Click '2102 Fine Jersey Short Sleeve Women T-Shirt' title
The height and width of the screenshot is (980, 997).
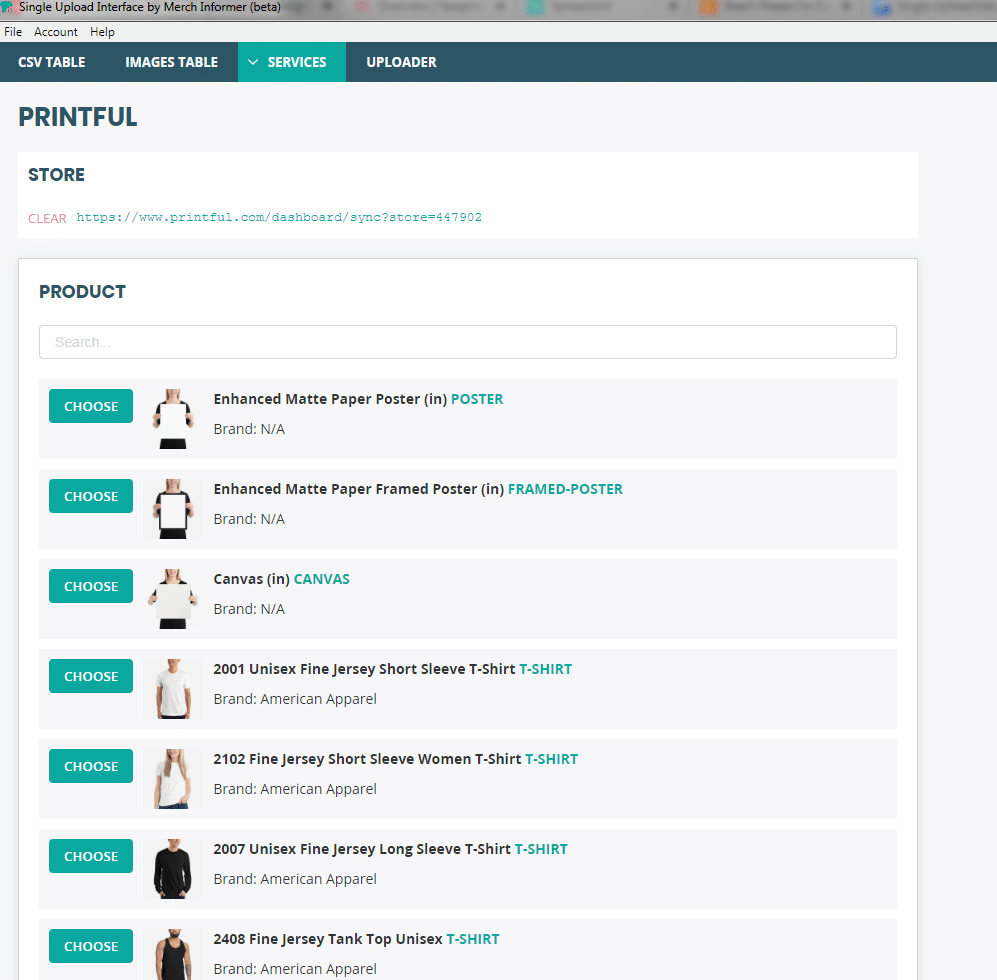click(367, 759)
